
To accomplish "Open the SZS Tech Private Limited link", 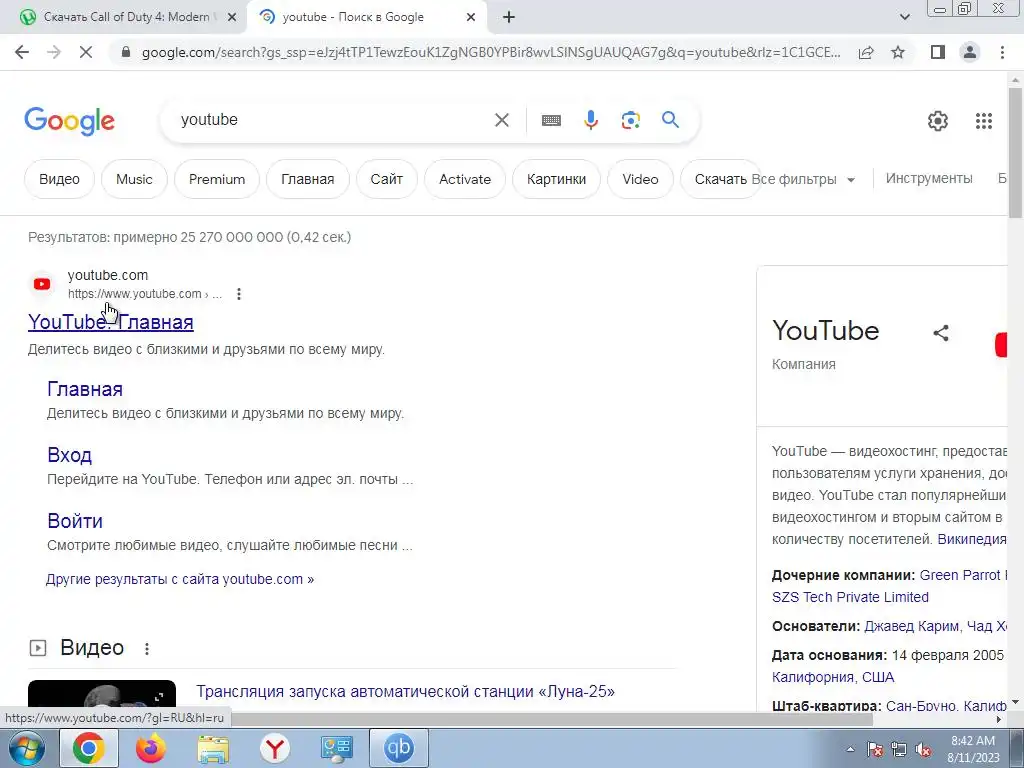I will coord(850,597).
